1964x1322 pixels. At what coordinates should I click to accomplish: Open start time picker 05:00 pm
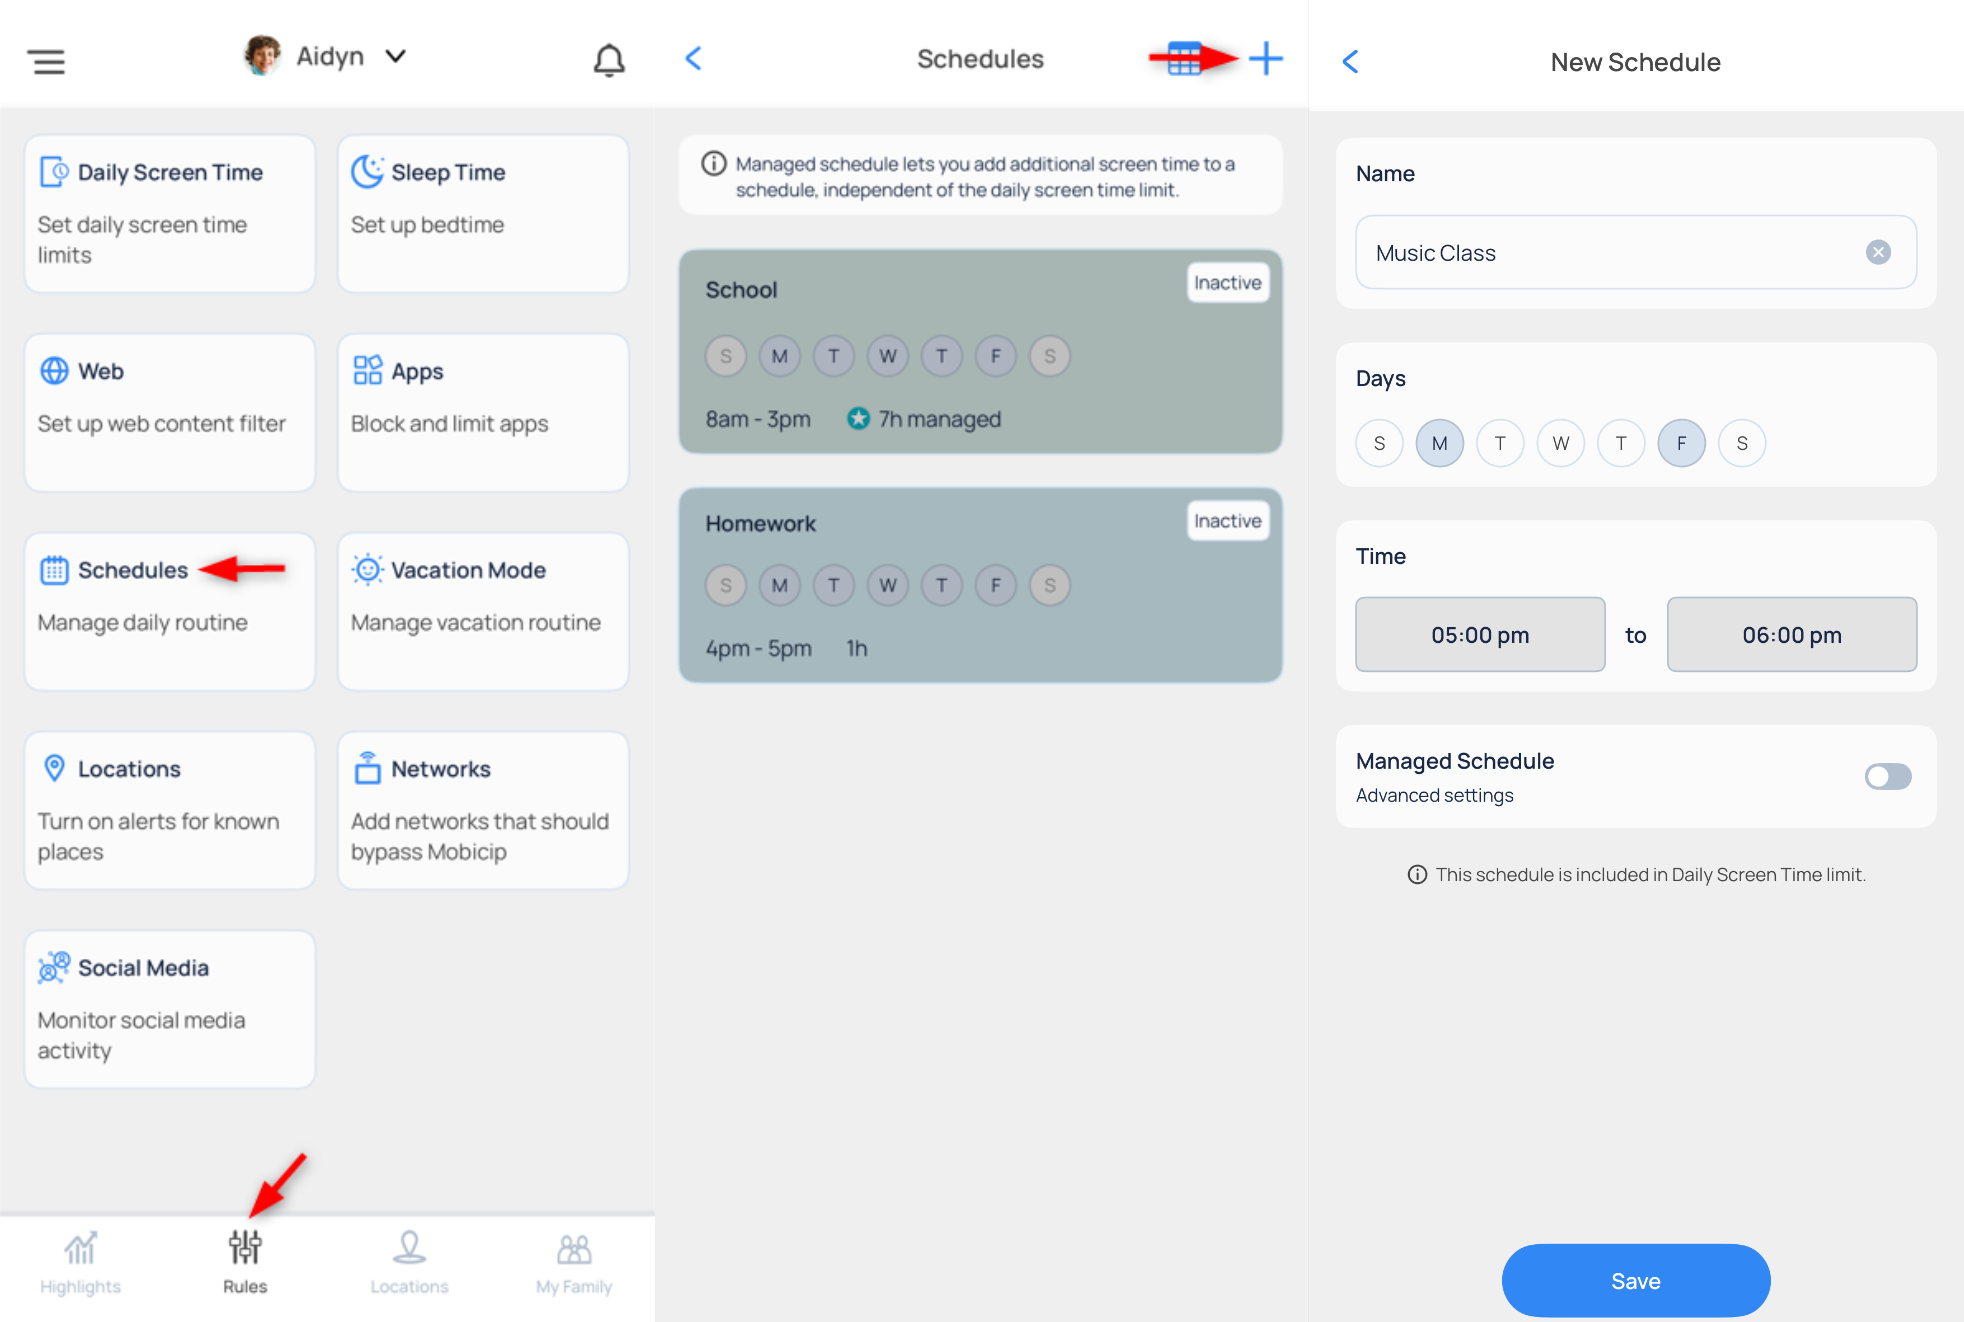(x=1480, y=634)
